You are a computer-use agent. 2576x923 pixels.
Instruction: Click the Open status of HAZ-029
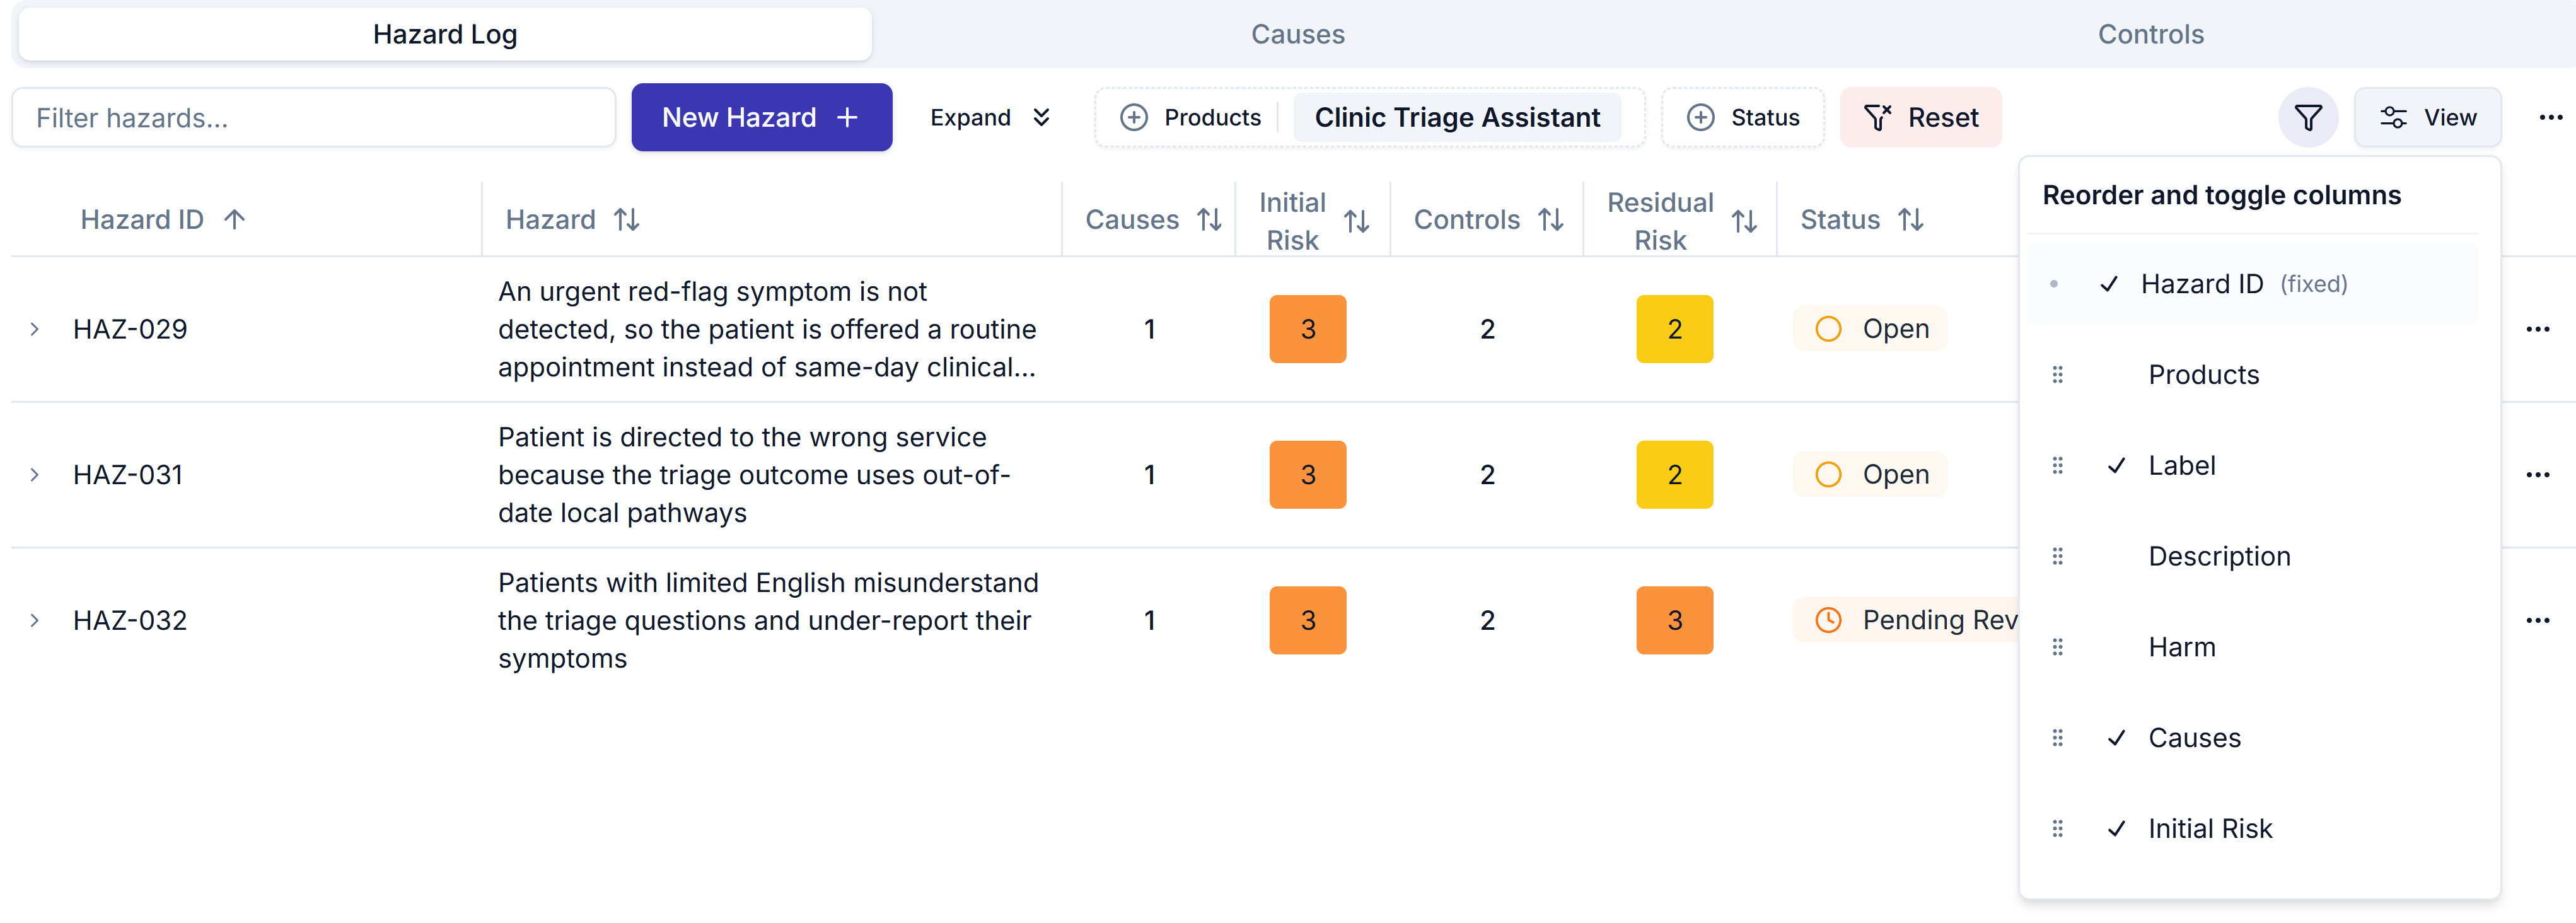pos(1870,329)
